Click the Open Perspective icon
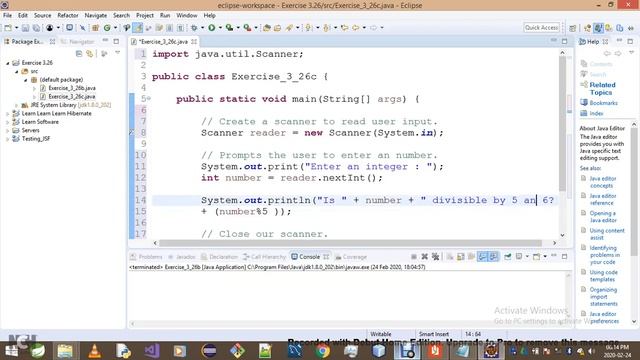This screenshot has width=640, height=360. (573, 28)
